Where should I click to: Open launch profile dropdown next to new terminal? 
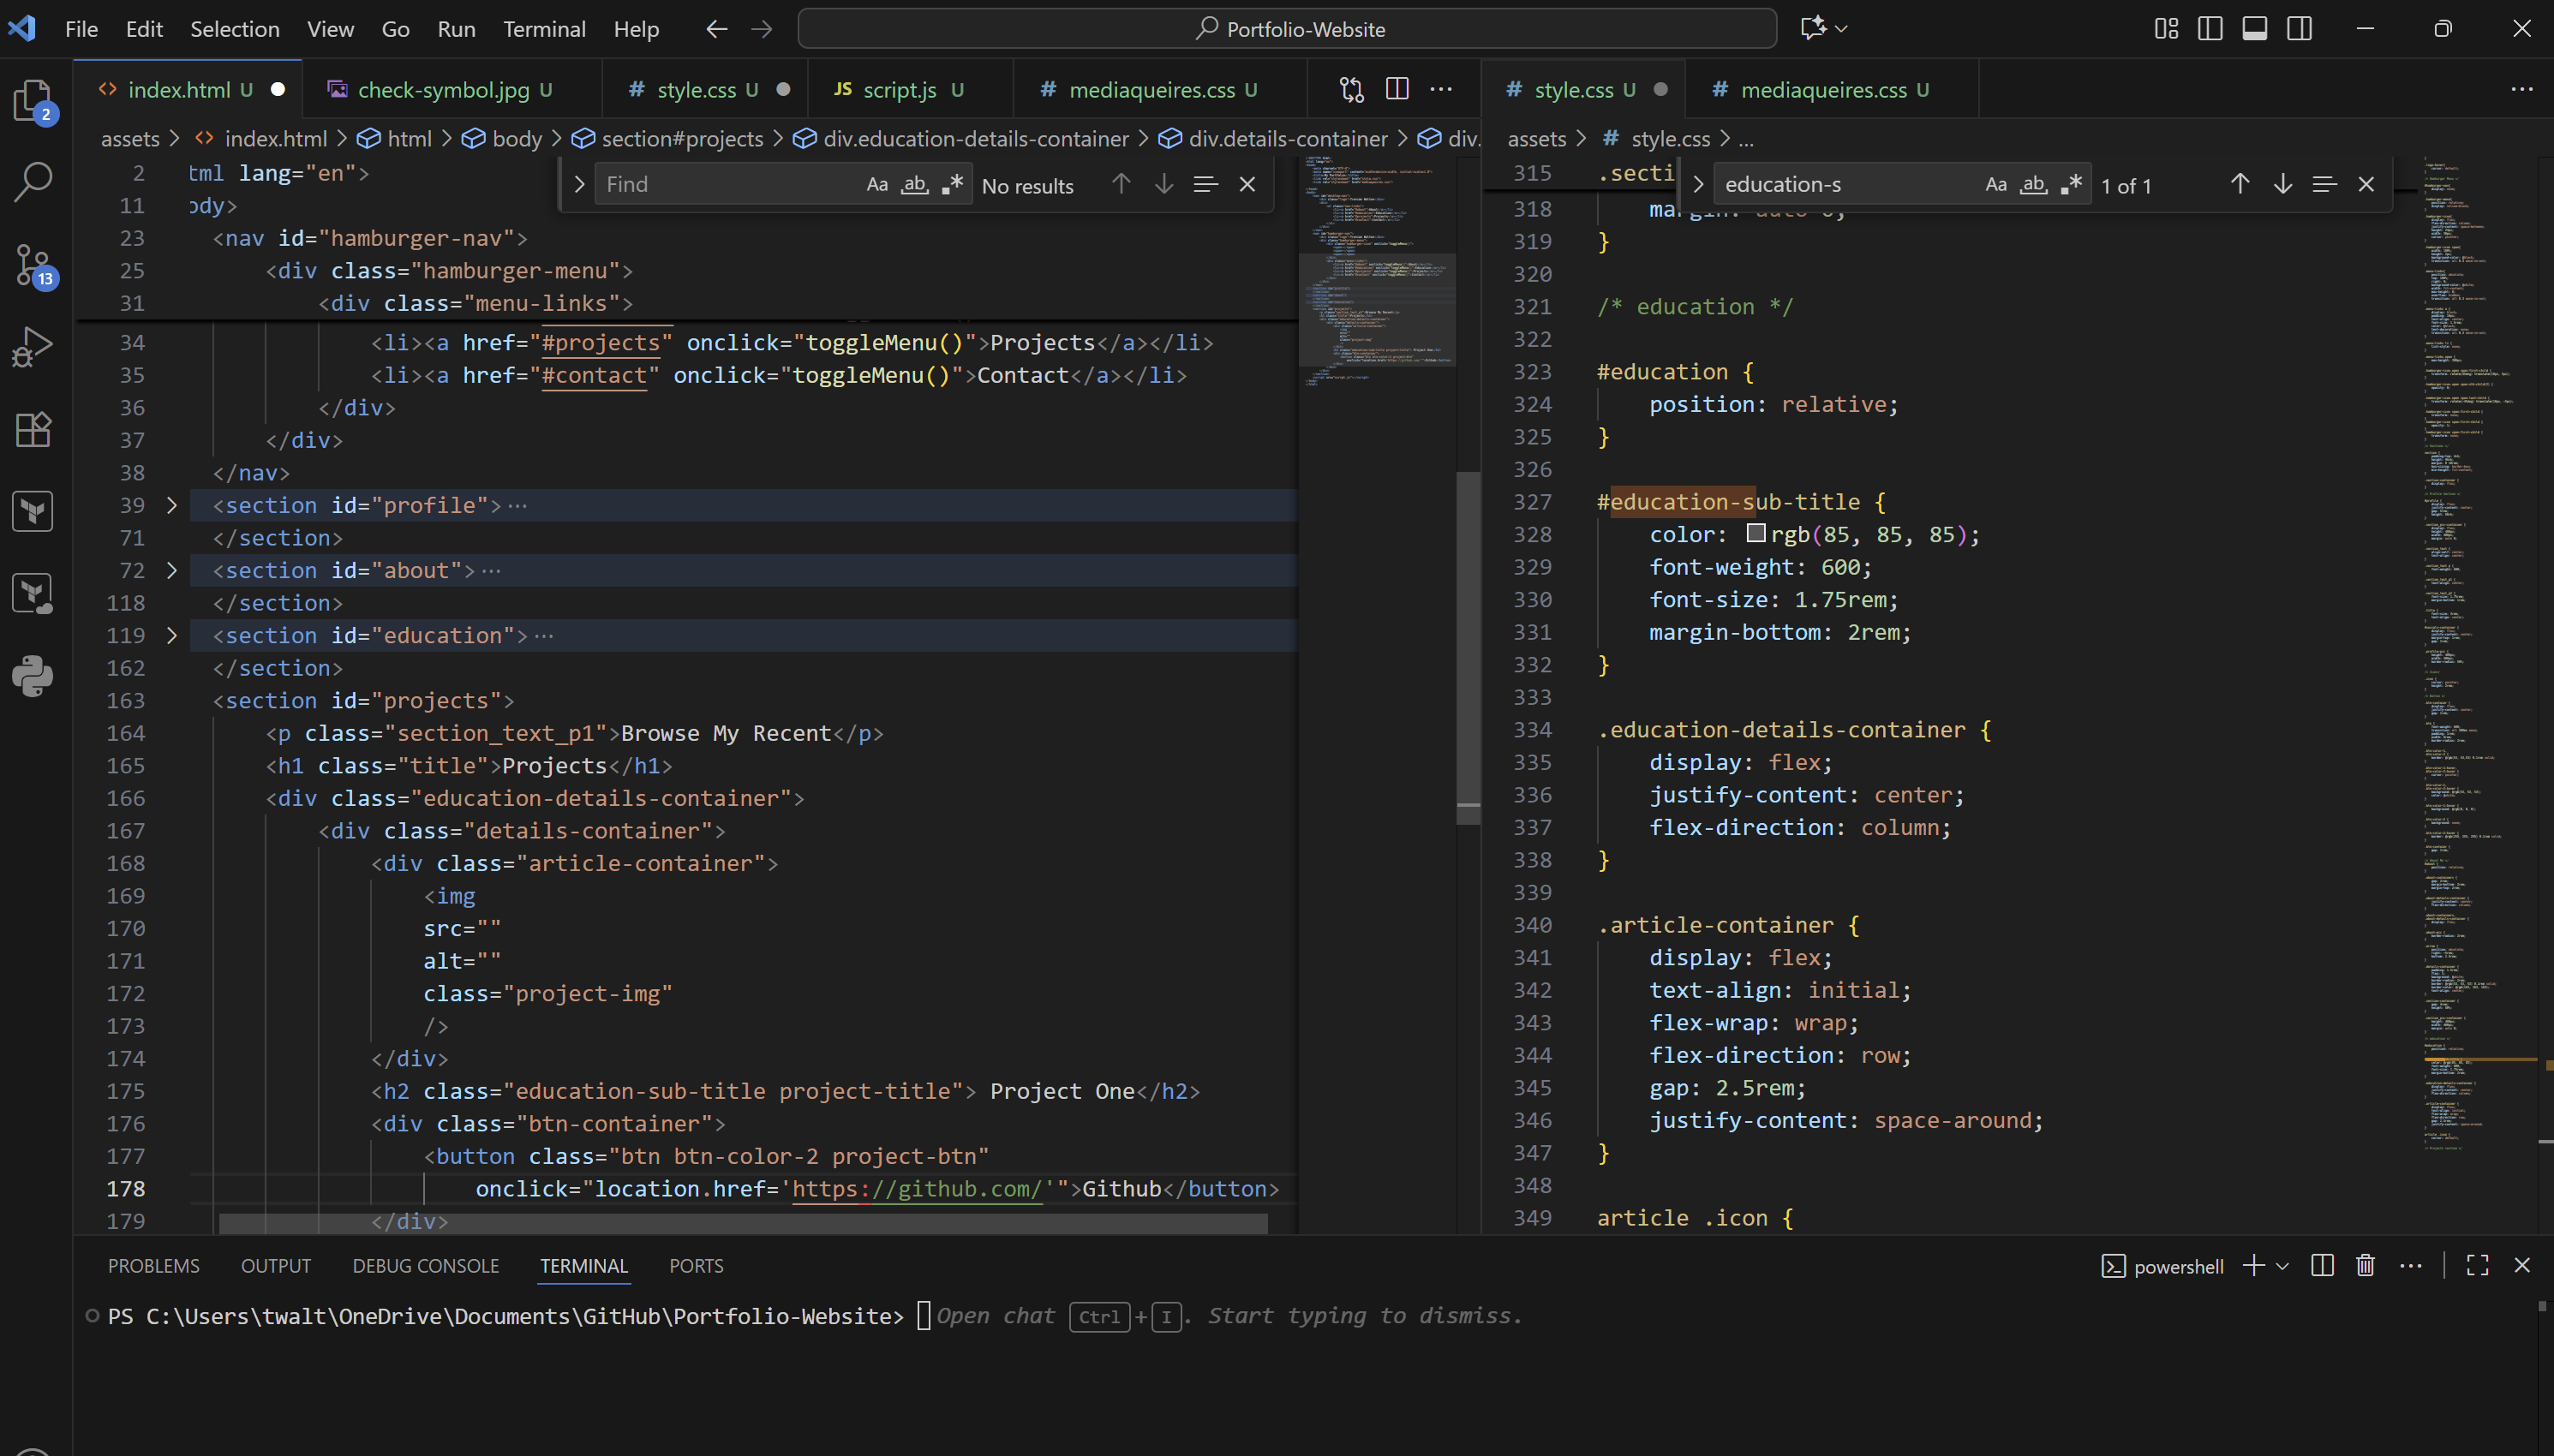(x=2282, y=1266)
